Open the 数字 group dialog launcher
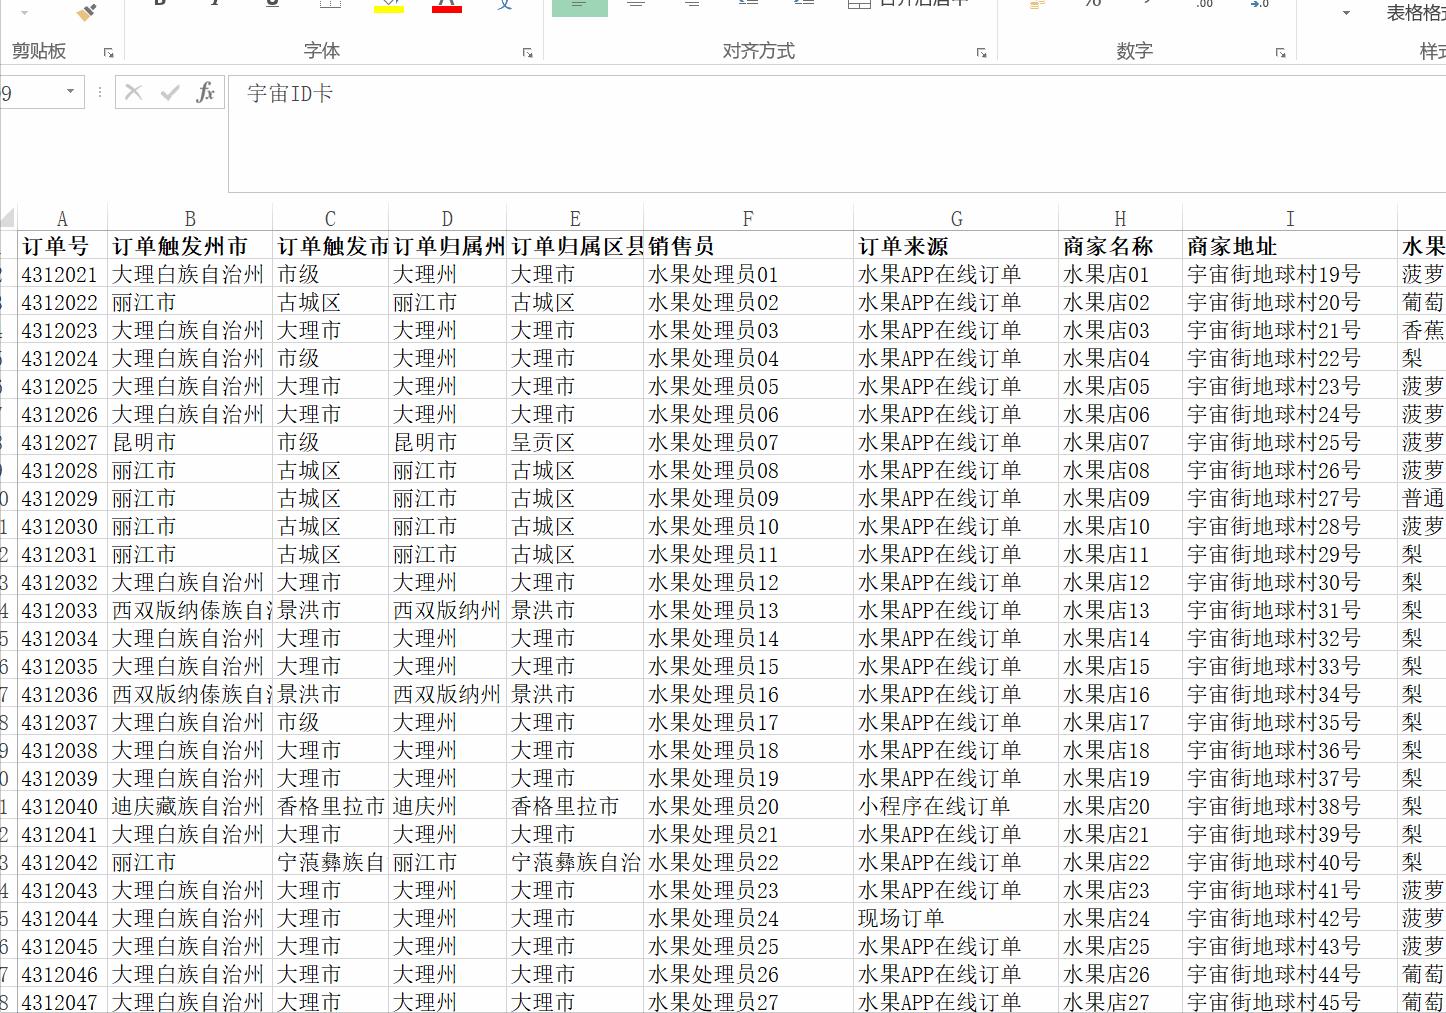 point(1280,52)
